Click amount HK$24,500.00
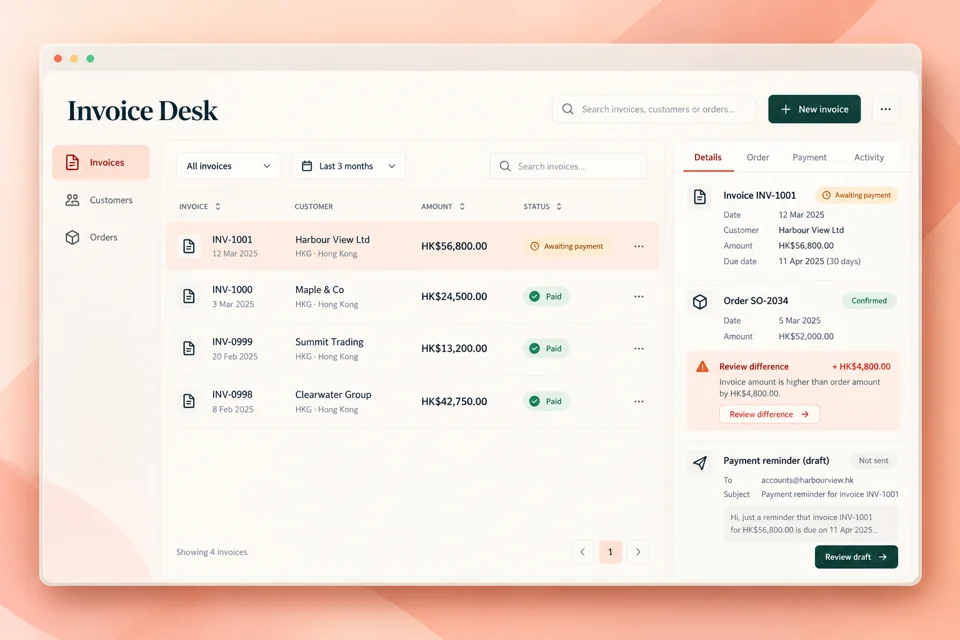Screen dimensions: 960x640 pyautogui.click(x=454, y=296)
